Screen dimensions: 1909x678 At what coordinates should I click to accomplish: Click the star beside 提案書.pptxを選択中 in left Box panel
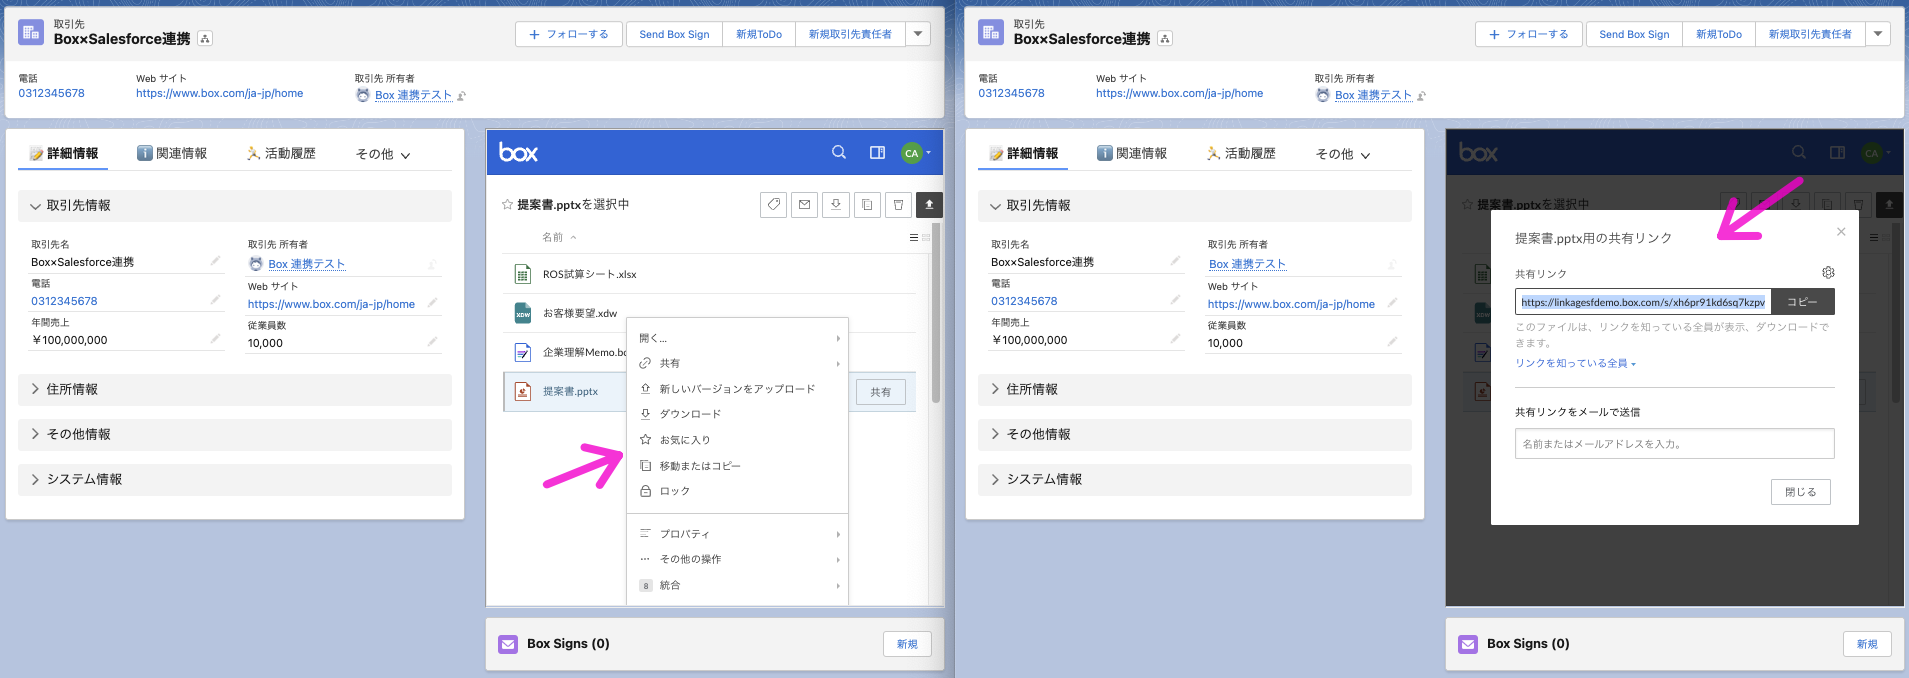(x=507, y=204)
